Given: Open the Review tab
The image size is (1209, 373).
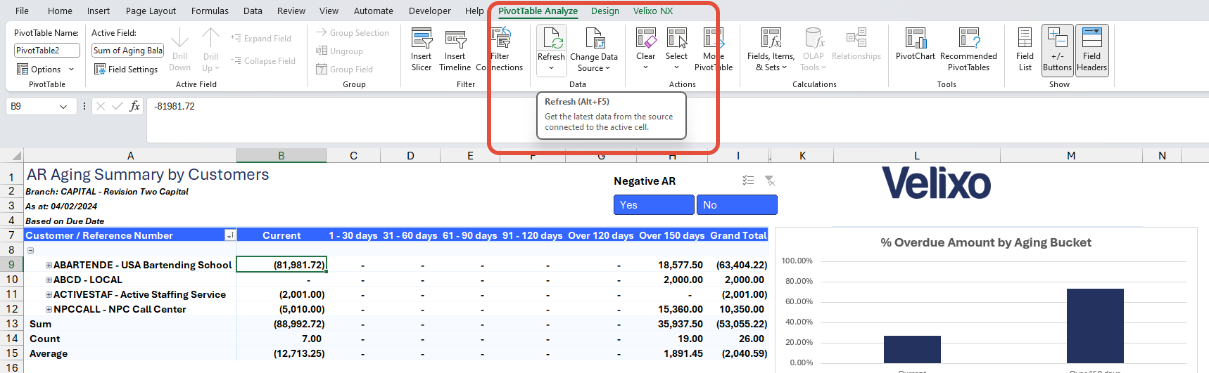Looking at the screenshot, I should 291,10.
